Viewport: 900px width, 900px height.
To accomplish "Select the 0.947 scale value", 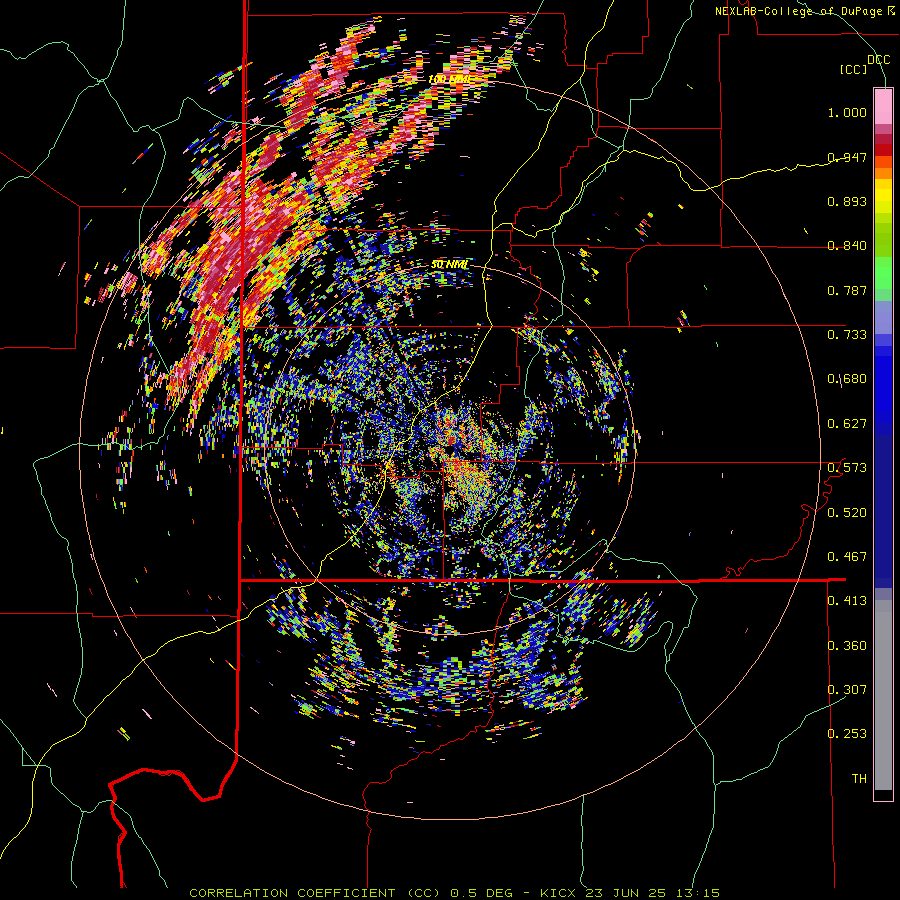I will point(847,157).
